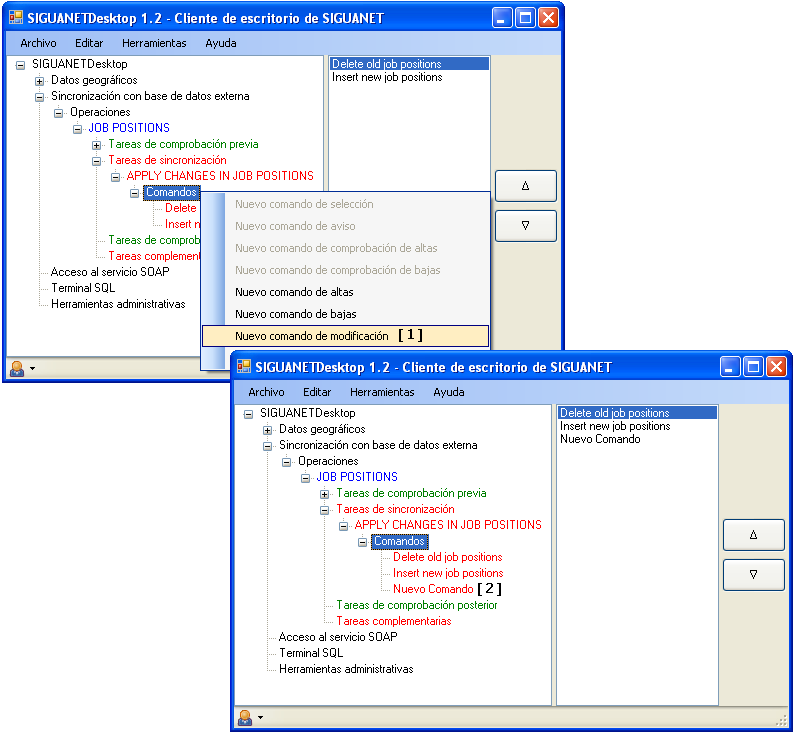Collapse the Operaciones node in the front window
Screen dimensions: 794x733
(286, 462)
